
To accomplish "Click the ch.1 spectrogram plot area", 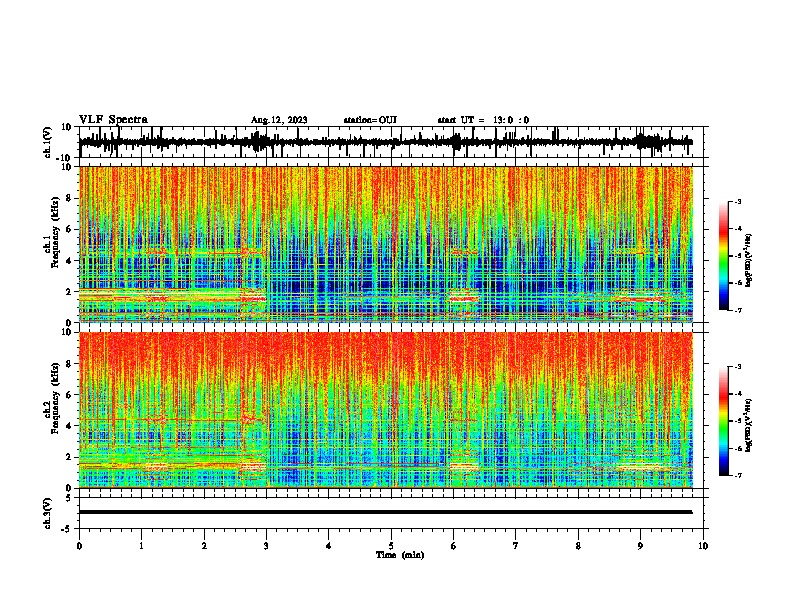I will point(386,244).
